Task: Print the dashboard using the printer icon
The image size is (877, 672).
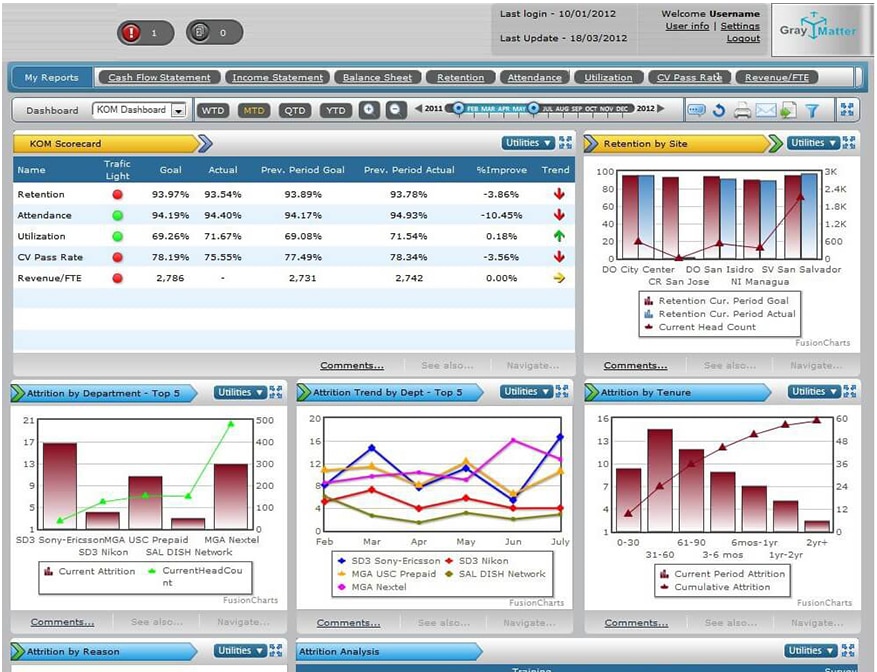Action: point(742,110)
